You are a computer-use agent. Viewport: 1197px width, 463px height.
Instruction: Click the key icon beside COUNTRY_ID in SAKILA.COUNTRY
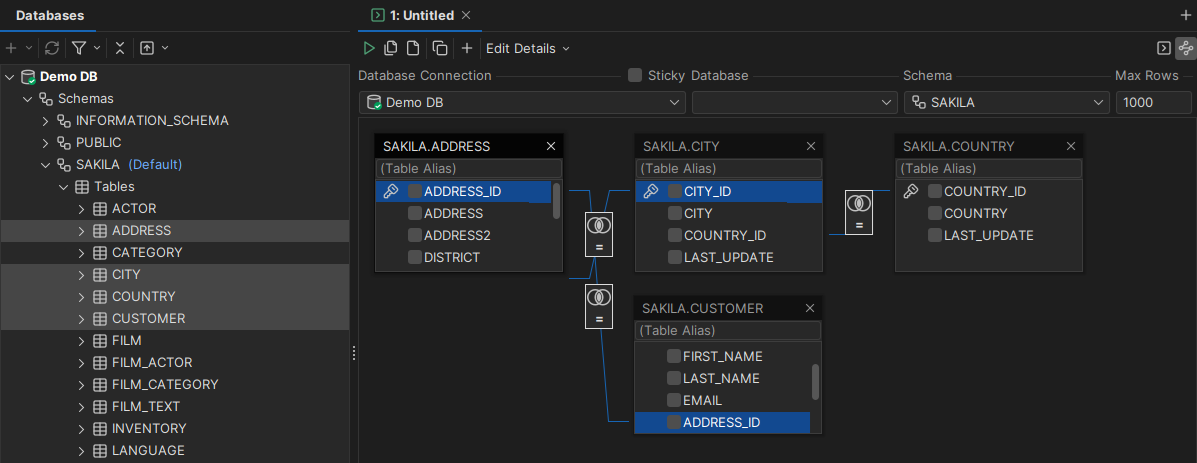coord(910,191)
